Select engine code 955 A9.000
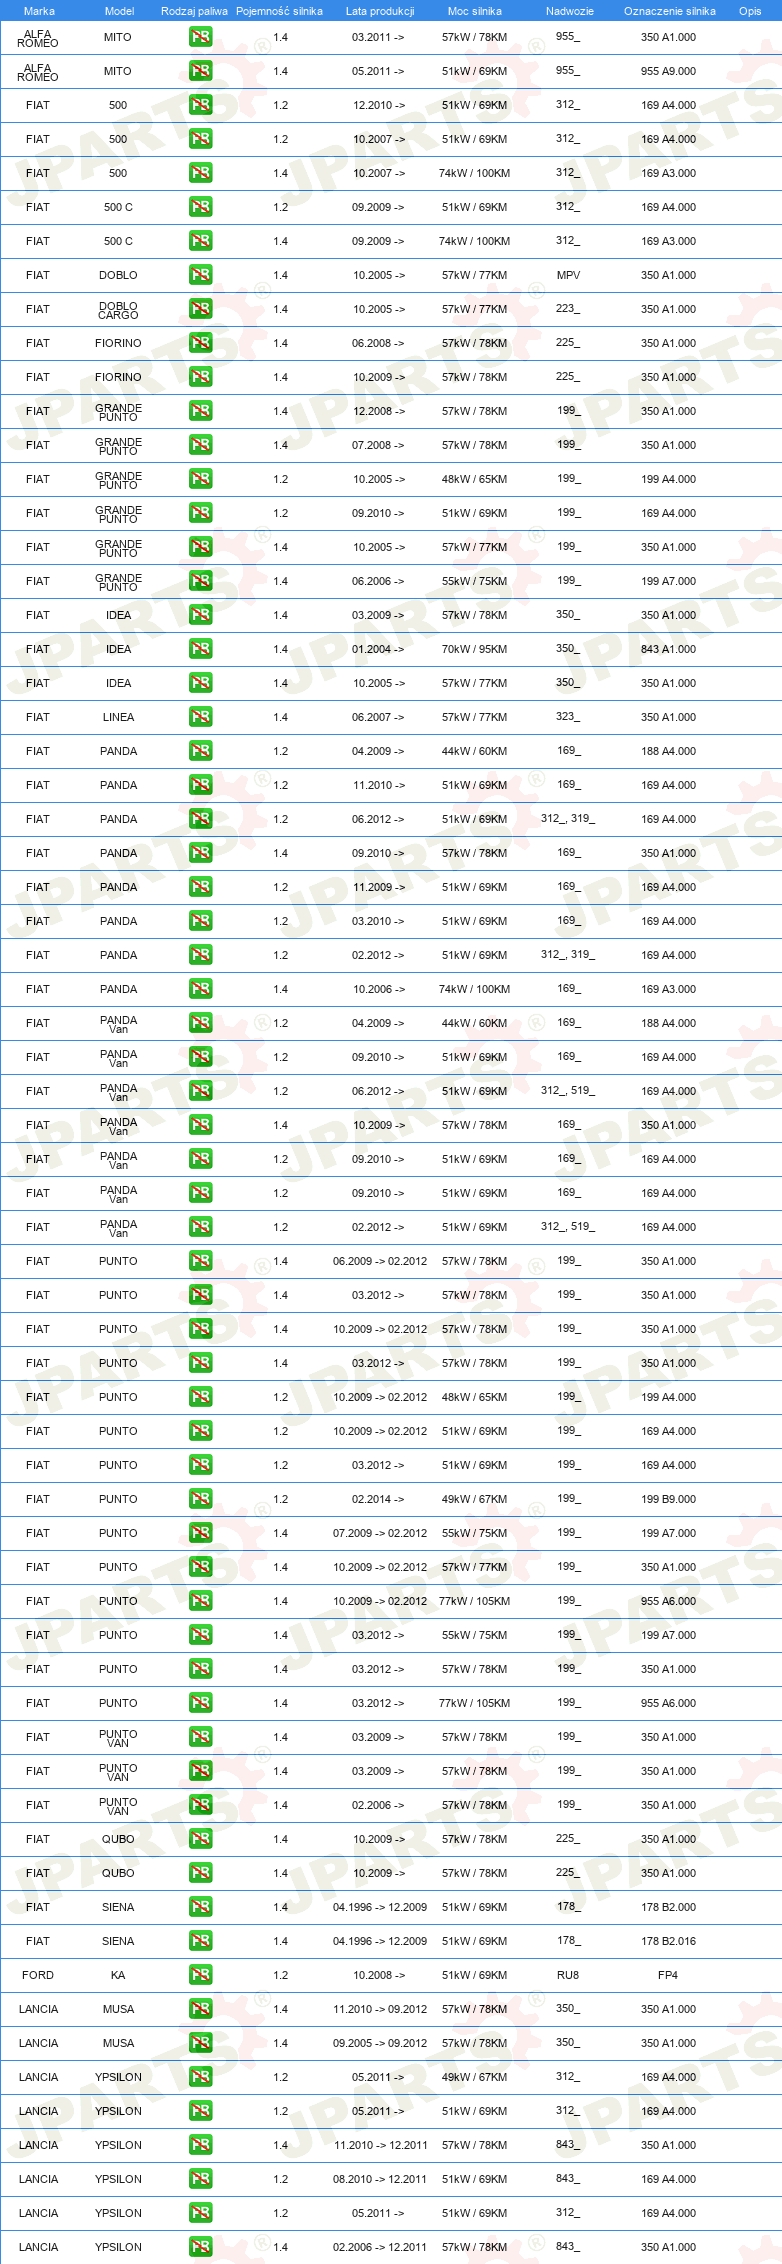 [668, 71]
